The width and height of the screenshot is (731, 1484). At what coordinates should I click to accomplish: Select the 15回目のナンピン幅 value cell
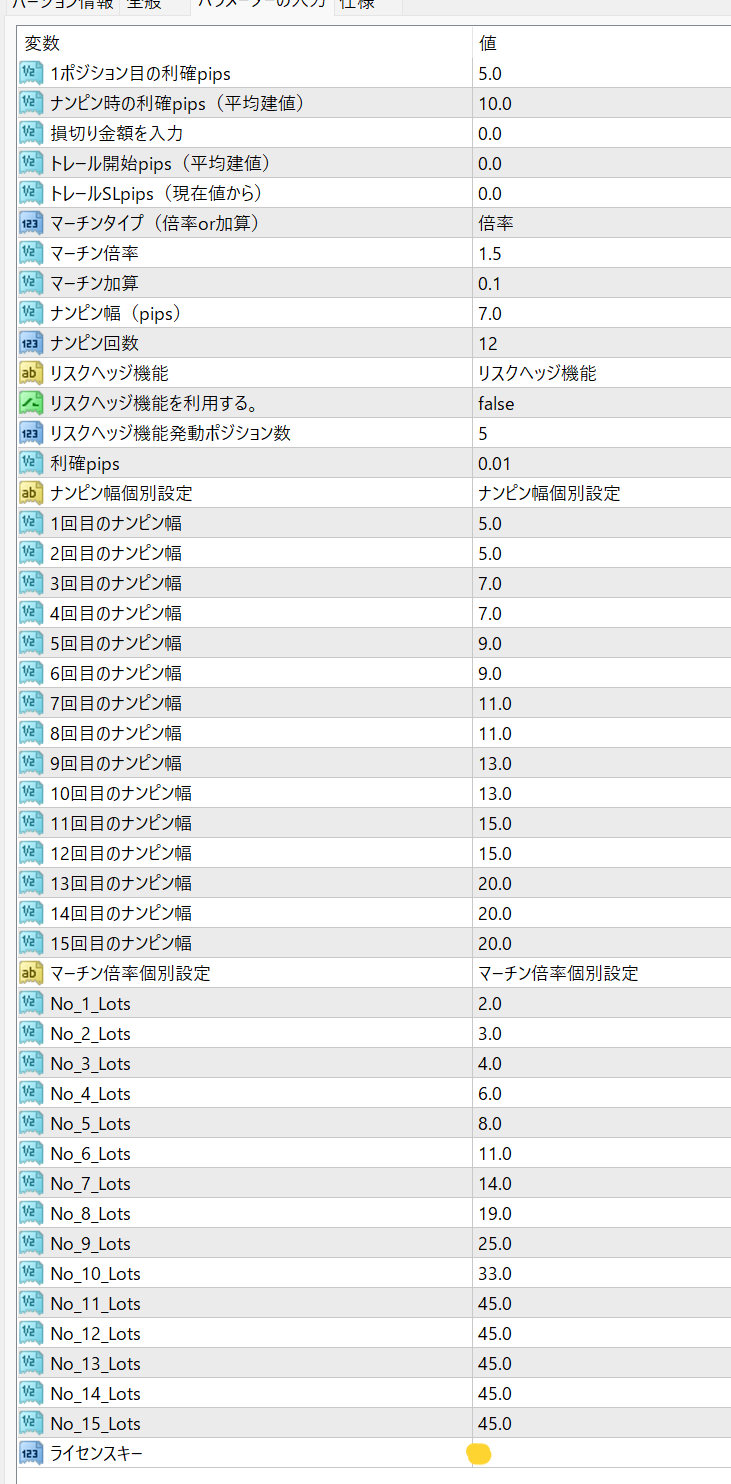point(600,943)
